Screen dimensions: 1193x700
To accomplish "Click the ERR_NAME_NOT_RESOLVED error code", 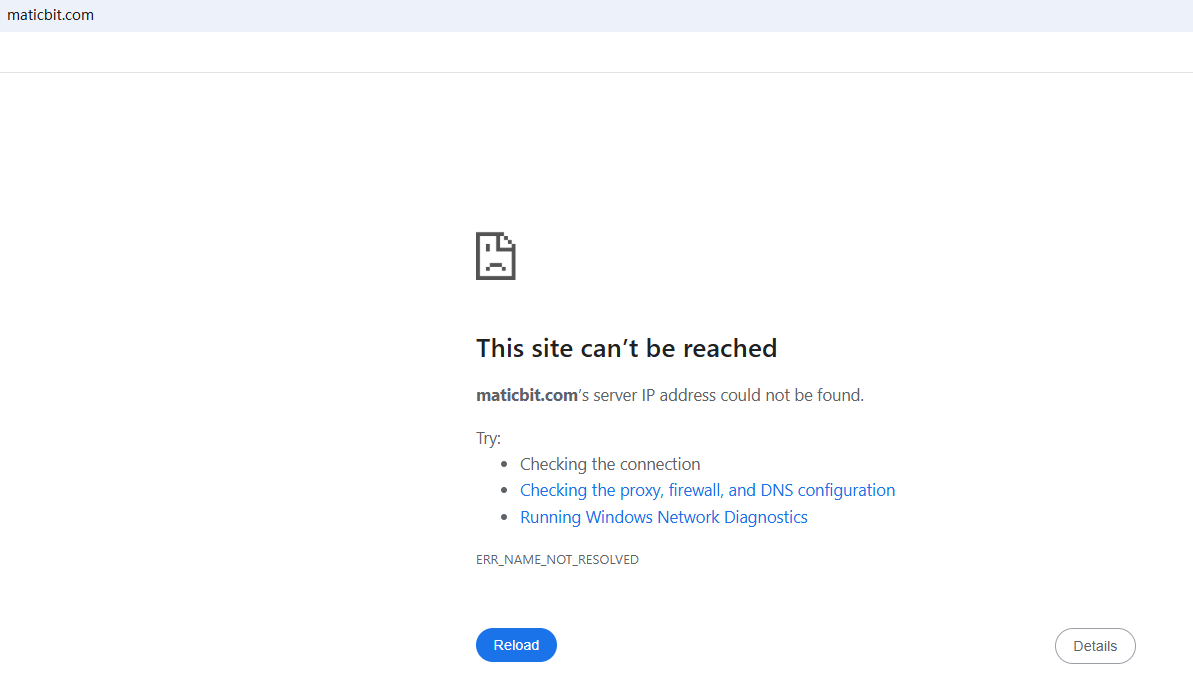I will 557,560.
